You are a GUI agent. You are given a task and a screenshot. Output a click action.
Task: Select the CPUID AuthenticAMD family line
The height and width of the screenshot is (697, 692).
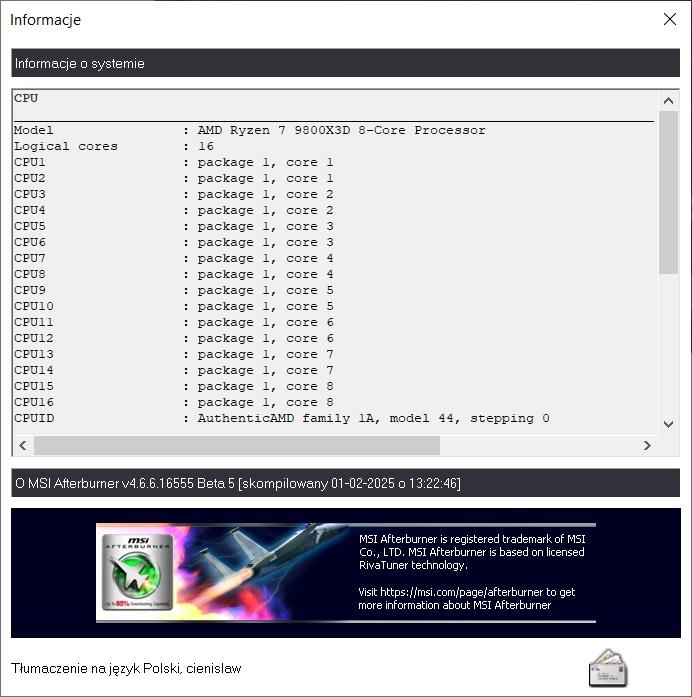coord(282,418)
